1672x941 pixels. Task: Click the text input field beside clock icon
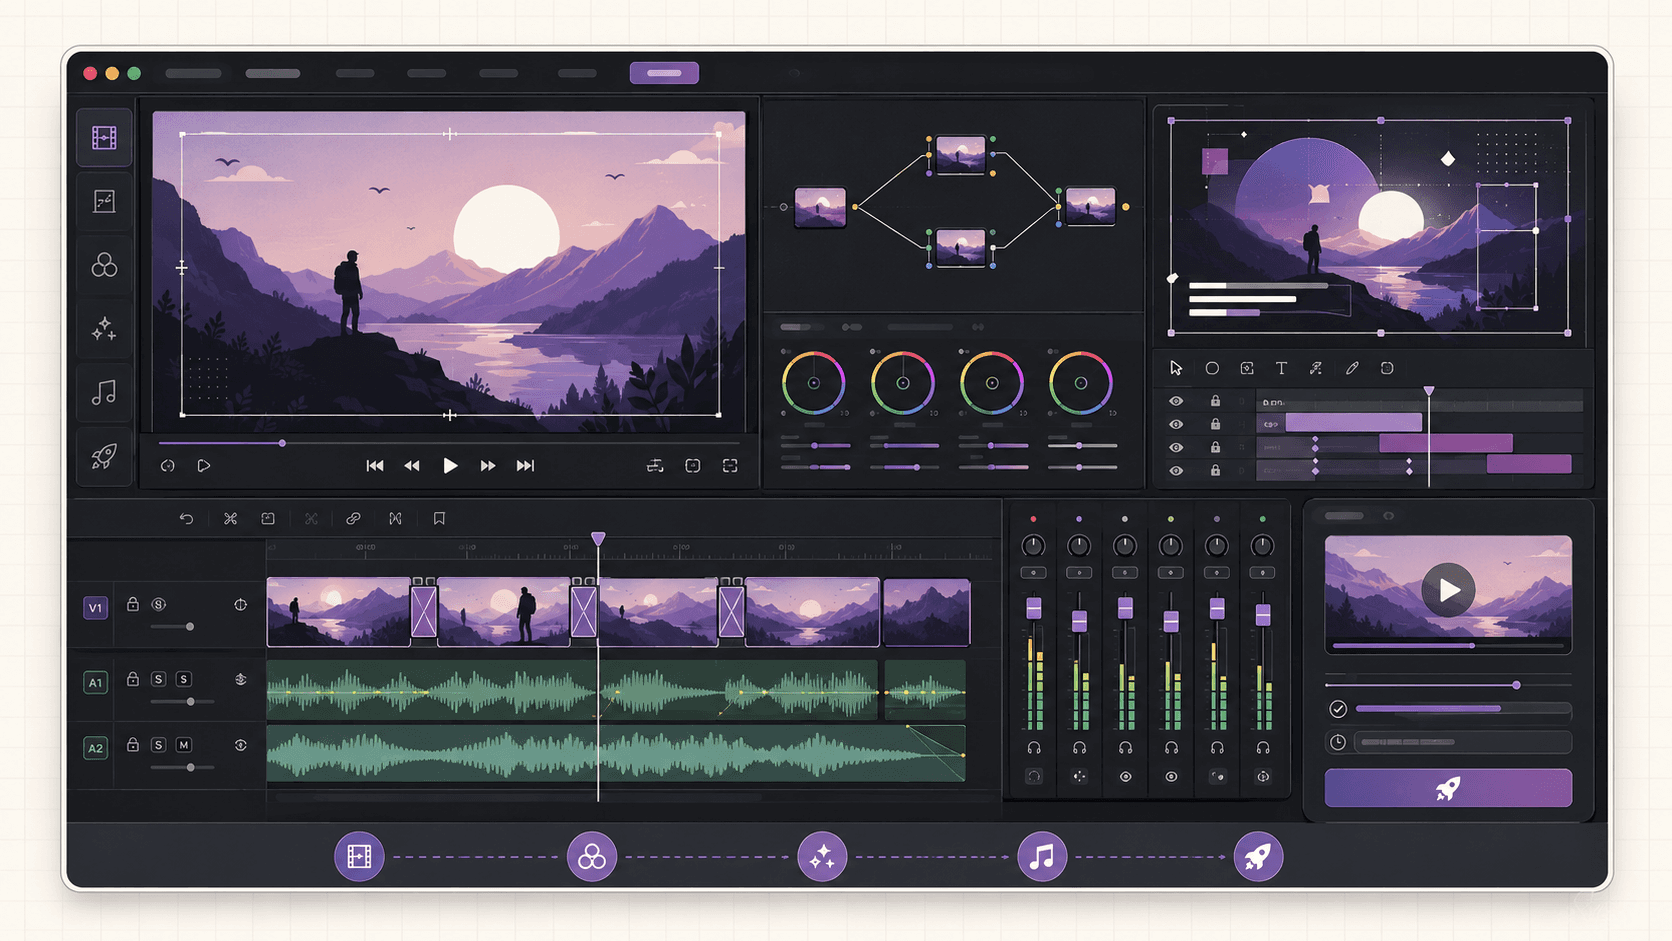[x=1463, y=742]
